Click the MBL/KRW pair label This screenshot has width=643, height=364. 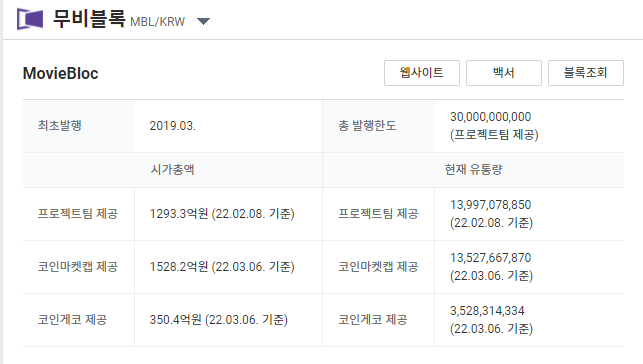[157, 22]
